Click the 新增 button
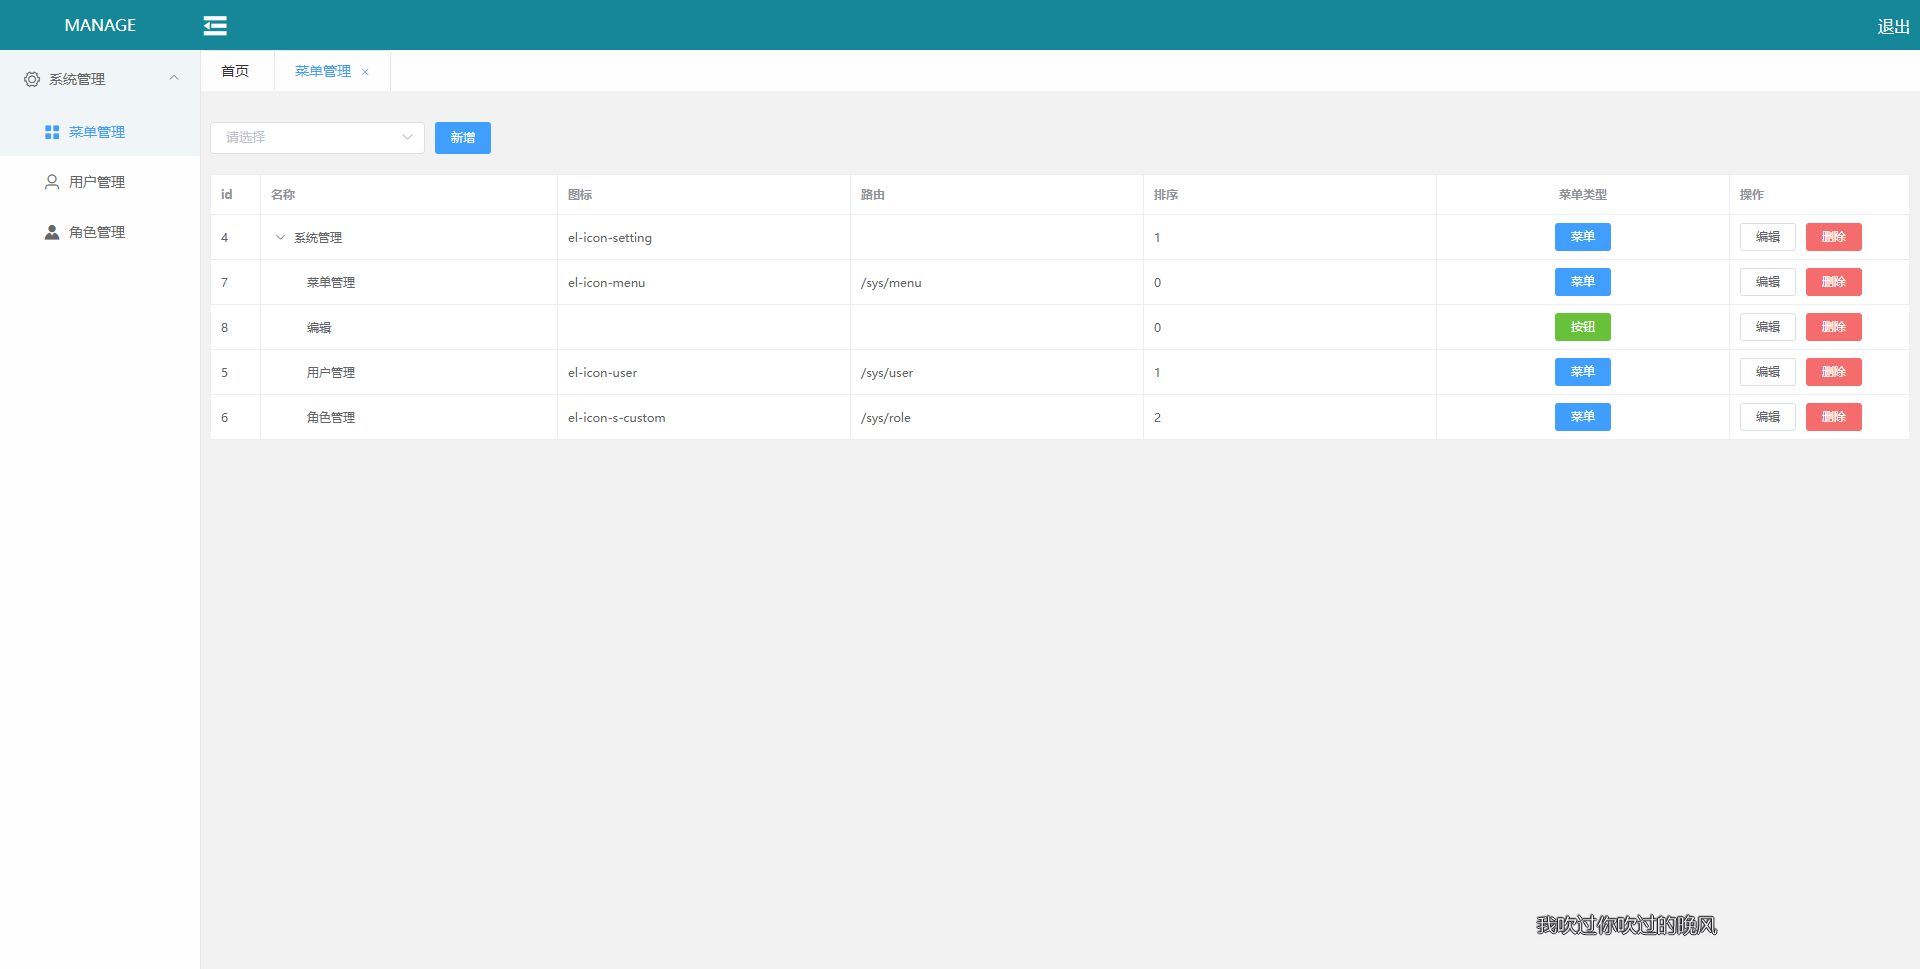The width and height of the screenshot is (1920, 969). click(463, 138)
